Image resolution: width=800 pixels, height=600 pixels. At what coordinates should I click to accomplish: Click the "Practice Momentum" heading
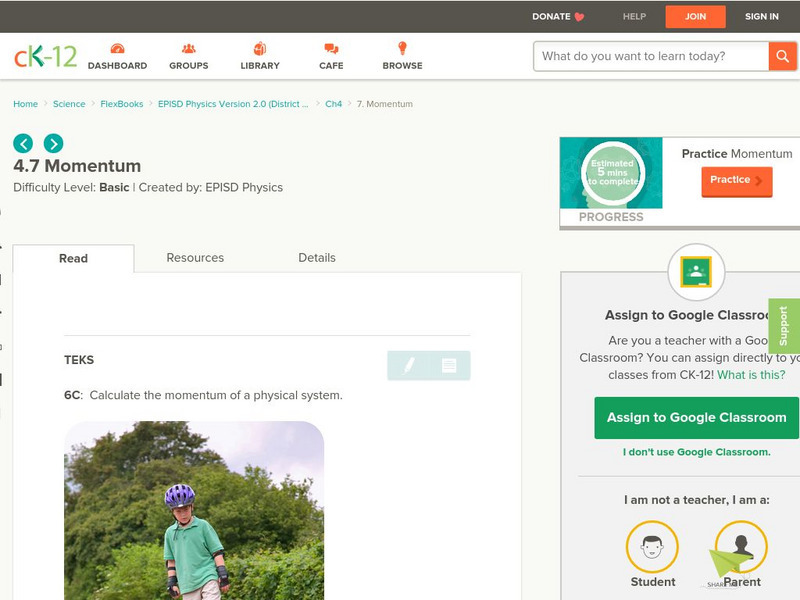click(x=737, y=154)
